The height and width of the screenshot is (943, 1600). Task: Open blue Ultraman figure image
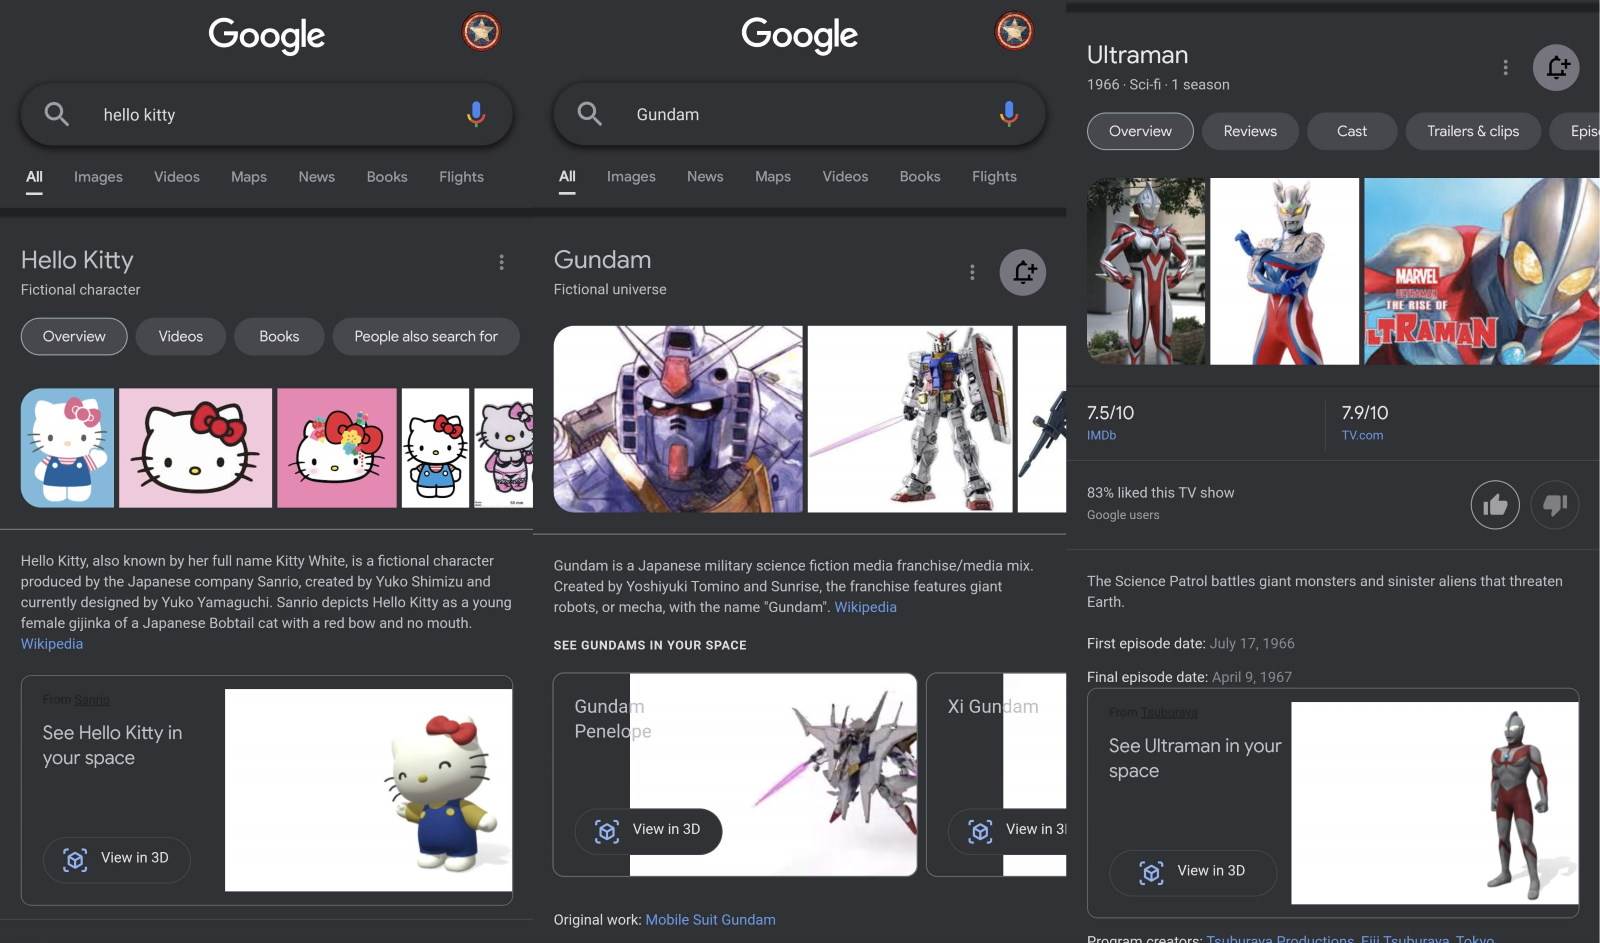click(1284, 271)
